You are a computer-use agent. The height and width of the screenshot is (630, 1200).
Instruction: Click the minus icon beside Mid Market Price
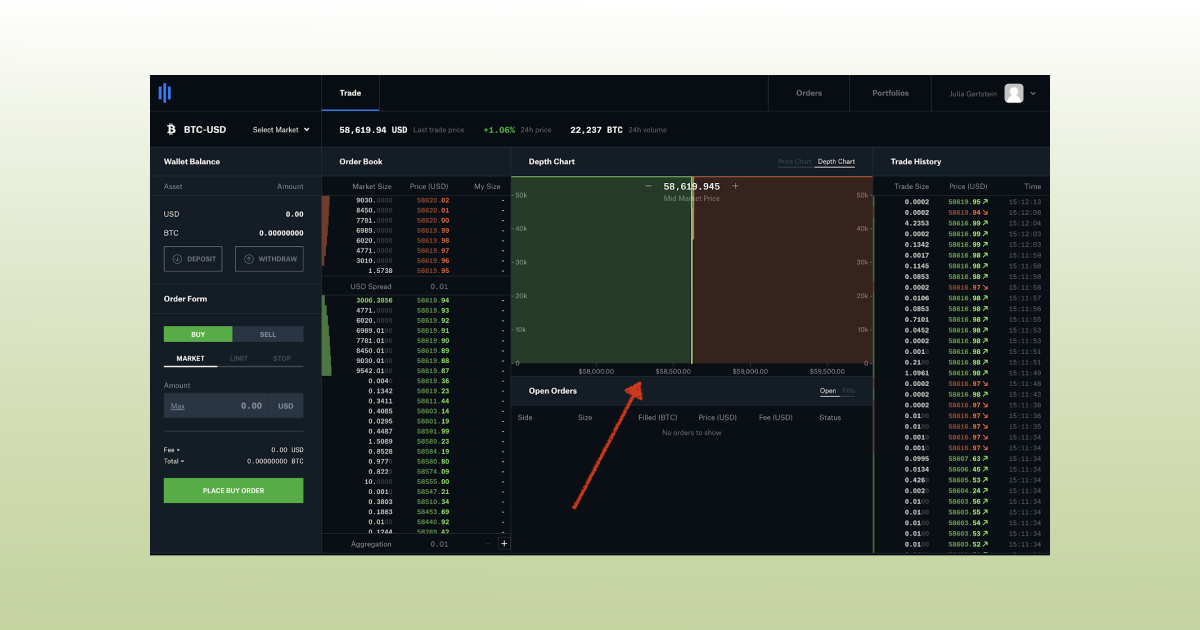tap(649, 186)
